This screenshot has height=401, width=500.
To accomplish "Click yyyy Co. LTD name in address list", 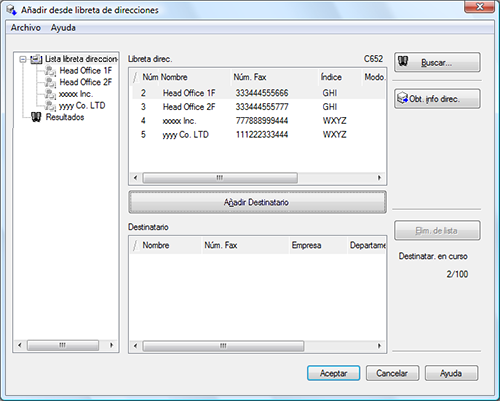I will click(185, 135).
